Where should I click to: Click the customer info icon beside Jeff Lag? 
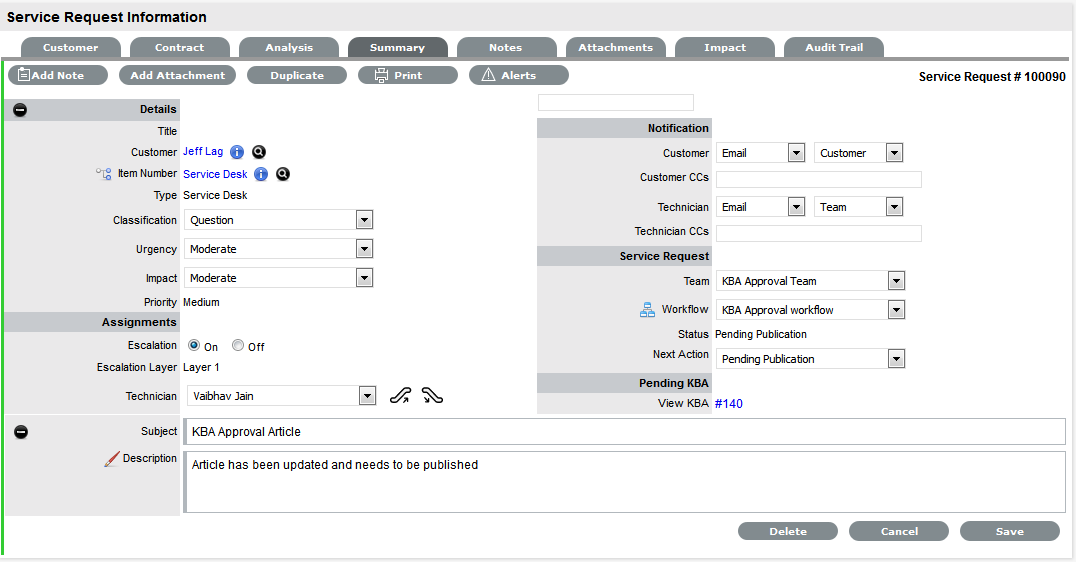coord(237,152)
